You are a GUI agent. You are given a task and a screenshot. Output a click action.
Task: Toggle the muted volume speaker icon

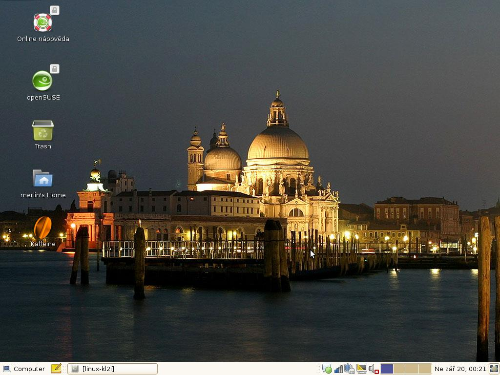click(x=374, y=369)
